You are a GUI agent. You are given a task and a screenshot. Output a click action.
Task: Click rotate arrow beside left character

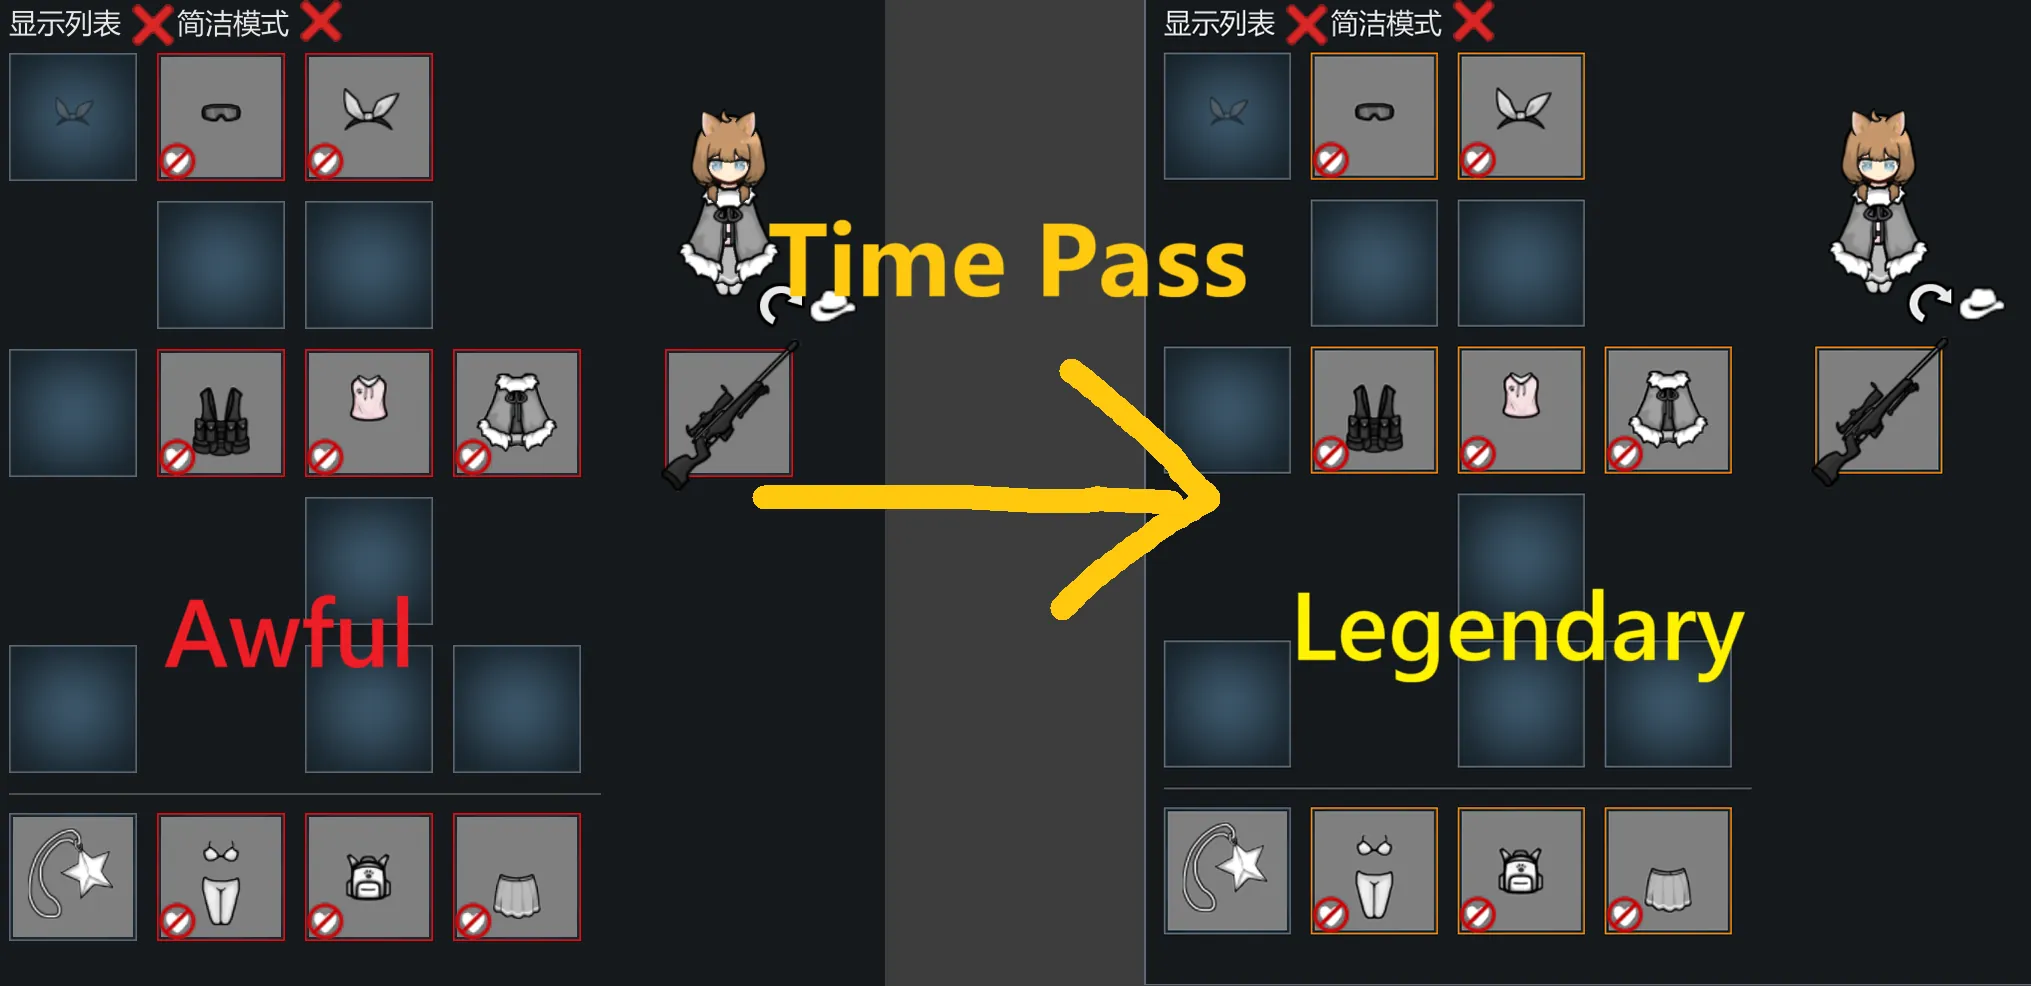click(777, 304)
